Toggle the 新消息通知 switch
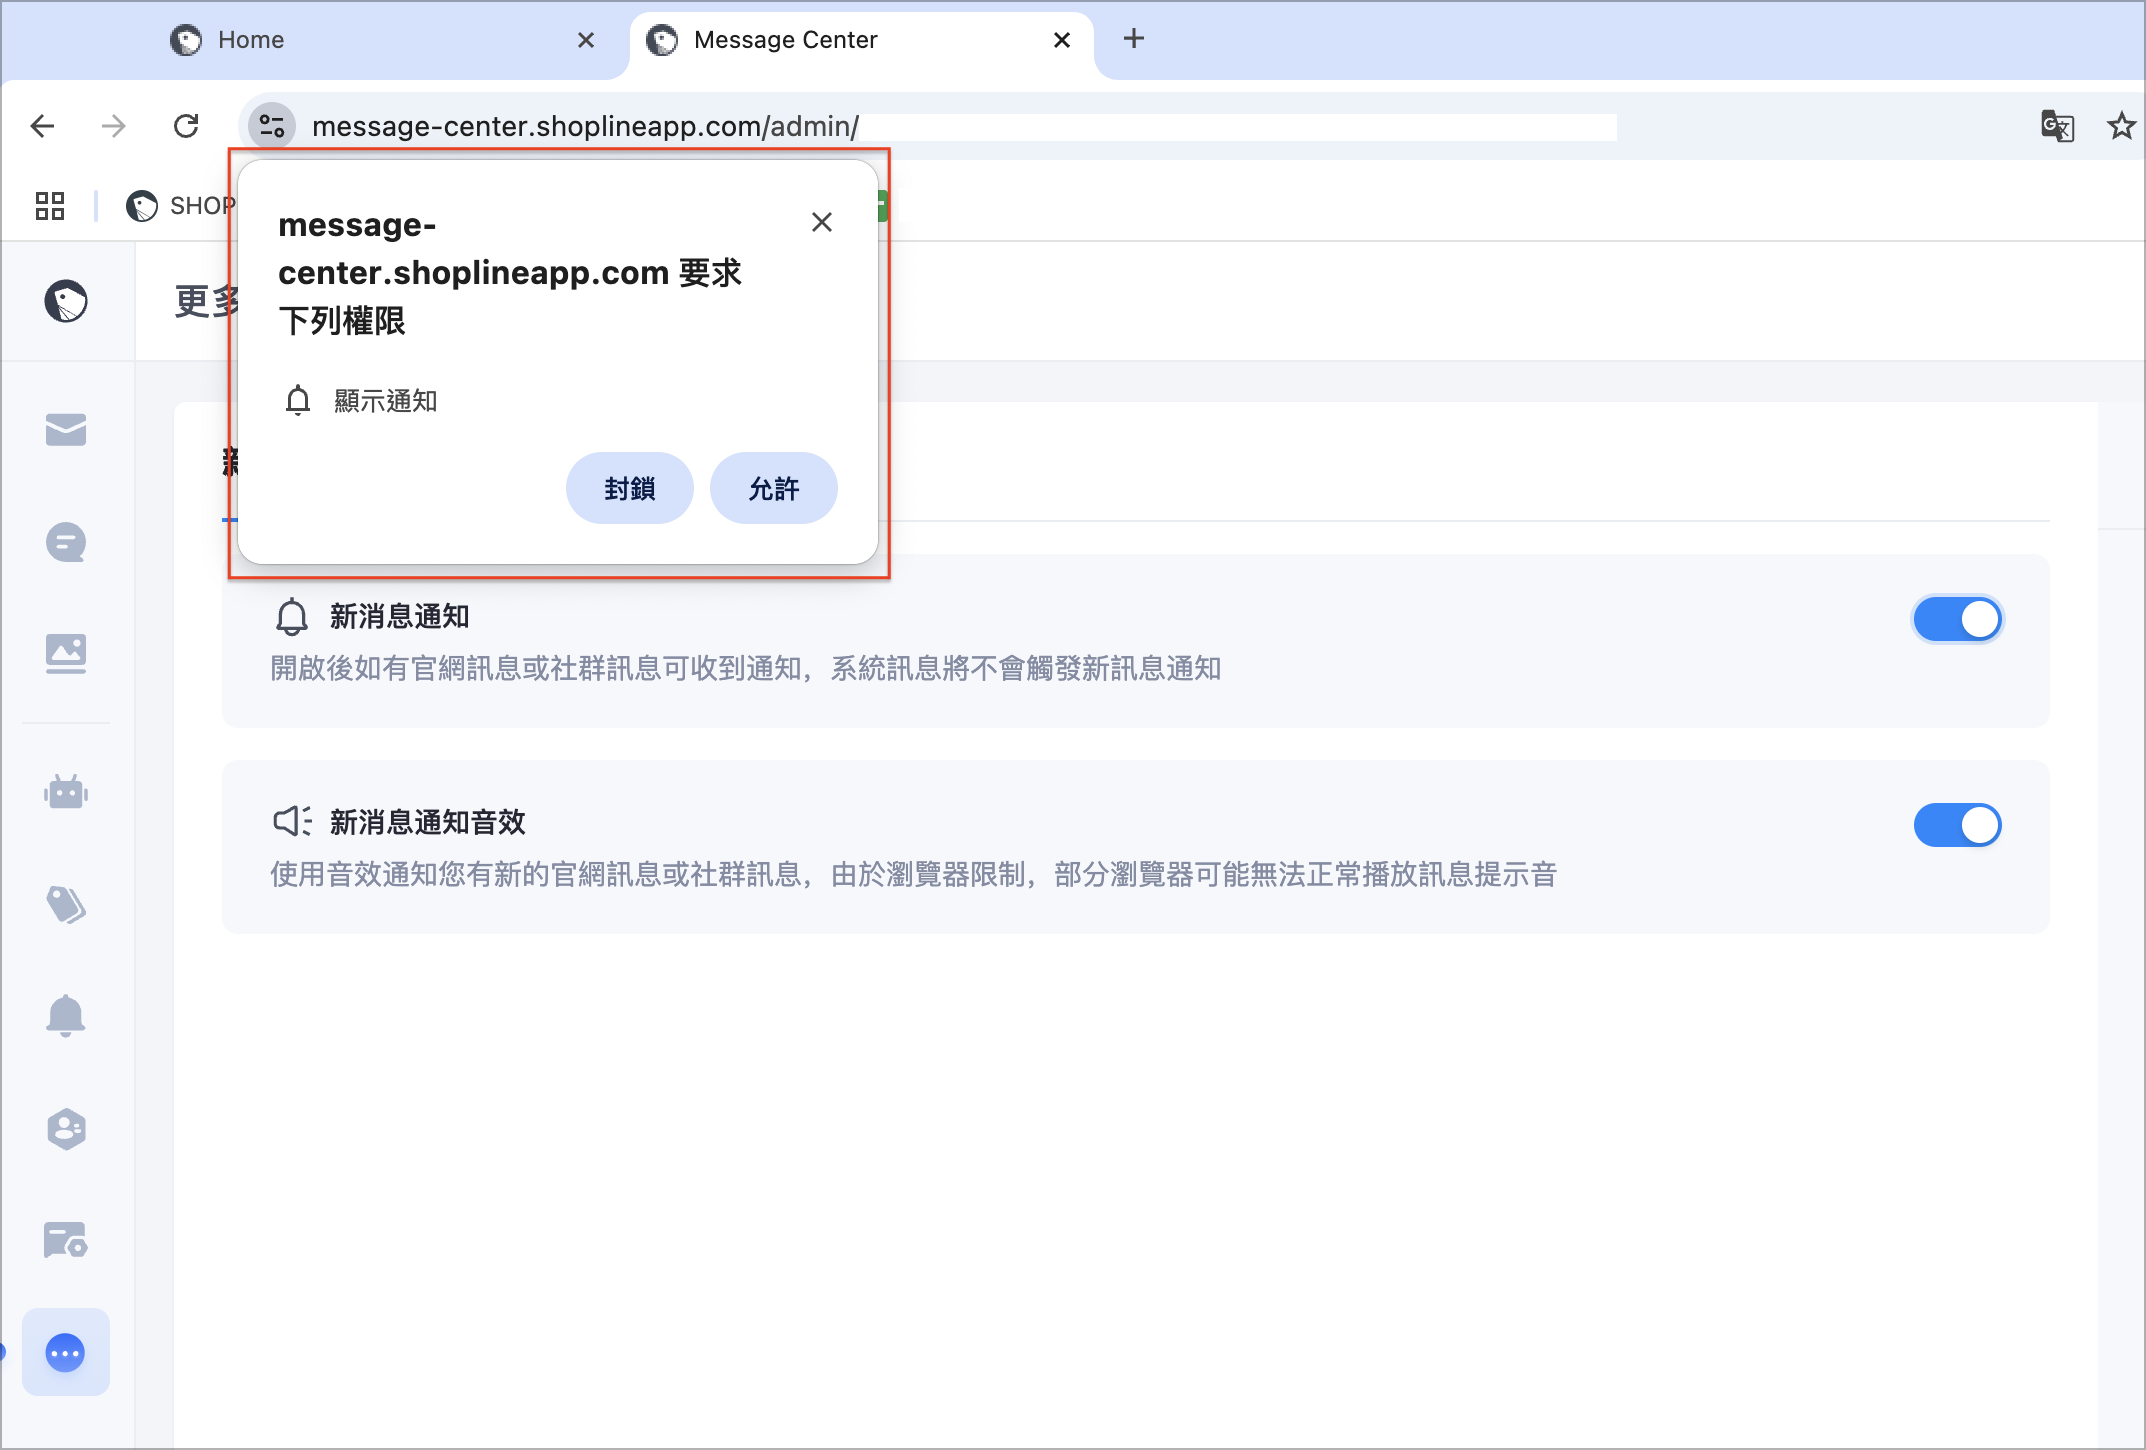Image resolution: width=2146 pixels, height=1450 pixels. (x=1958, y=619)
